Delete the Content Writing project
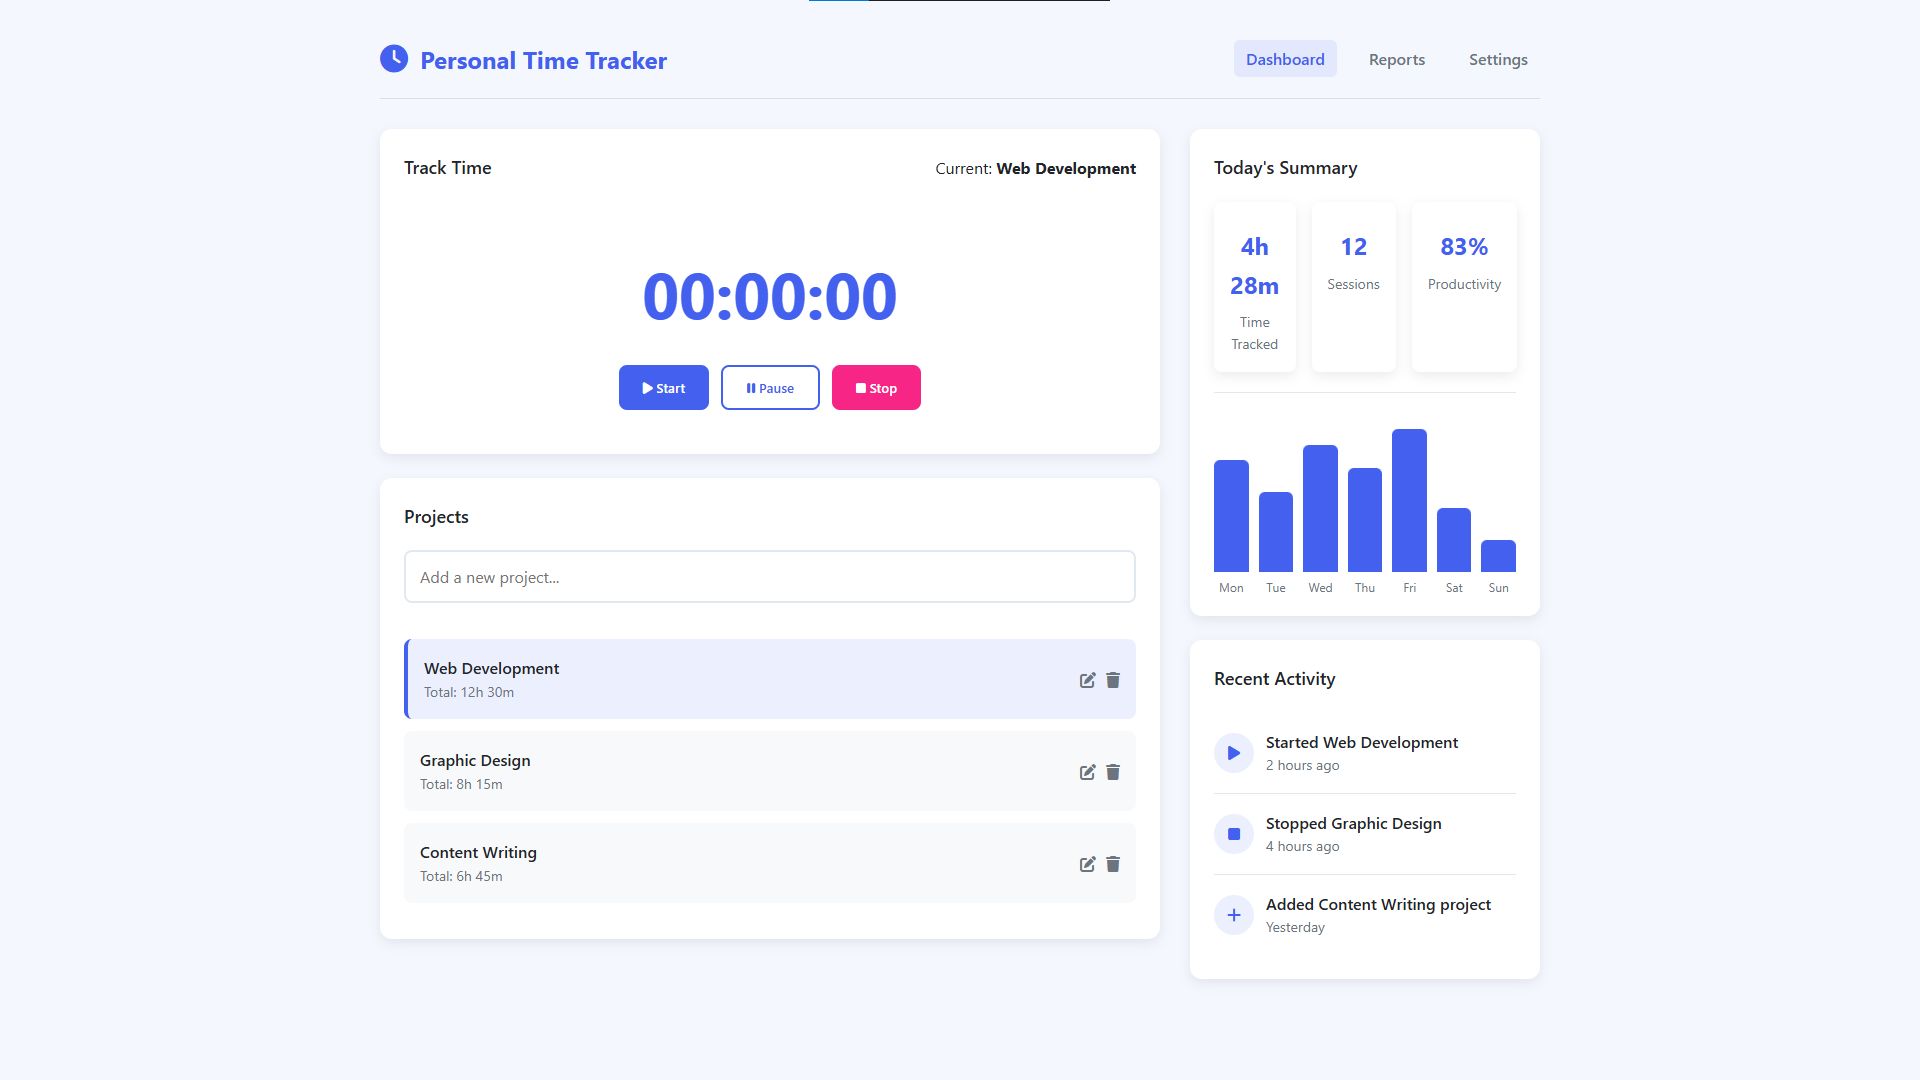This screenshot has height=1080, width=1920. [x=1113, y=864]
